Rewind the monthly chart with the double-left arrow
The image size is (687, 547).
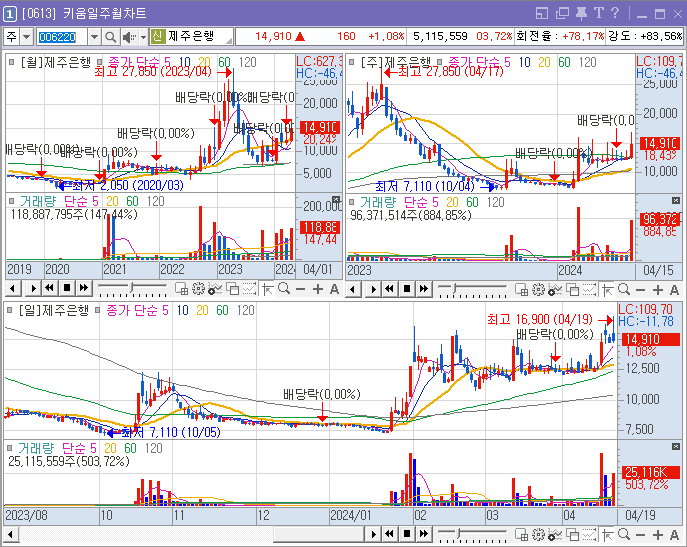(50, 288)
